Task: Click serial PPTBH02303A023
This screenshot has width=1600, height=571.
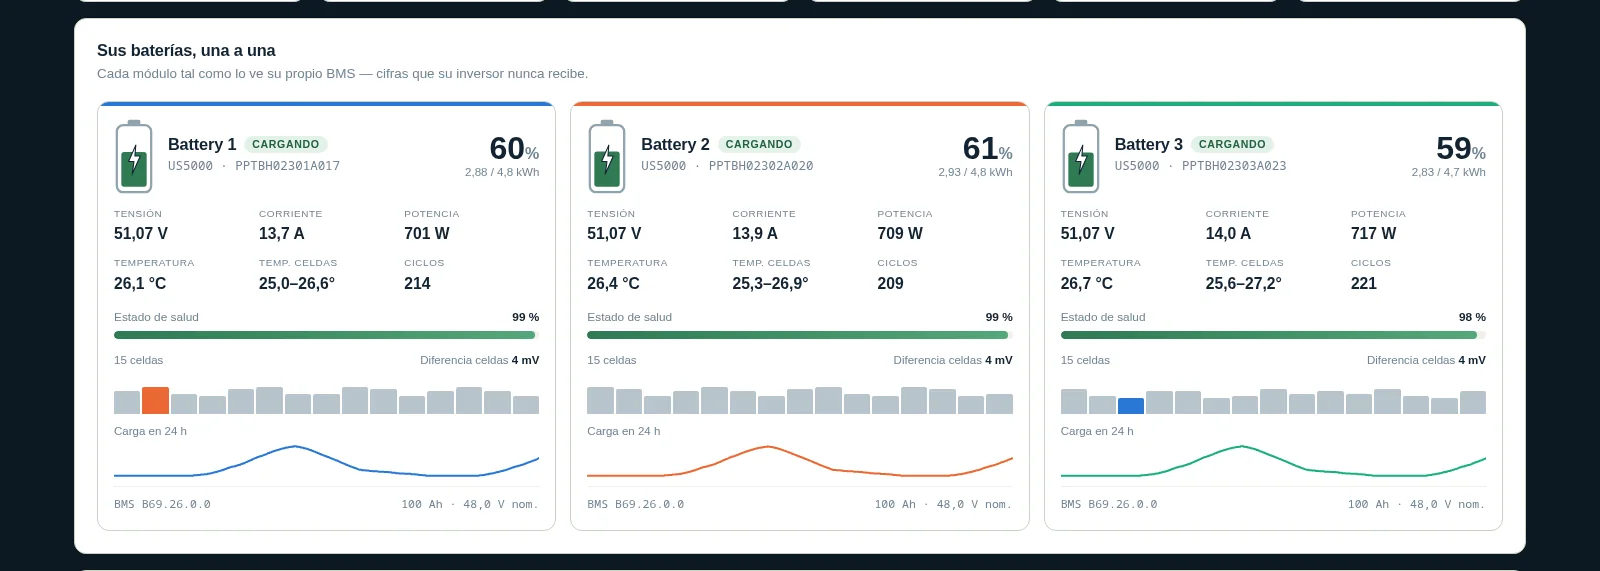Action: 1234,166
